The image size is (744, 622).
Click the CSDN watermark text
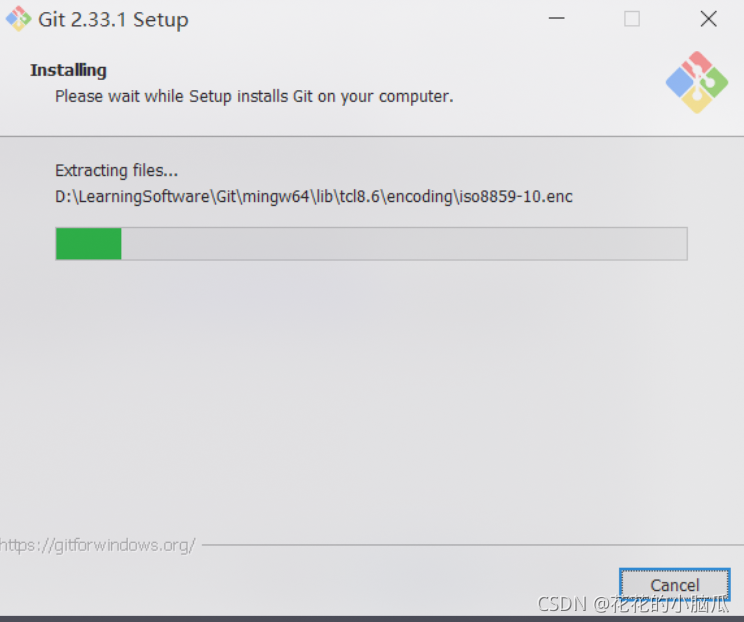[x=632, y=604]
